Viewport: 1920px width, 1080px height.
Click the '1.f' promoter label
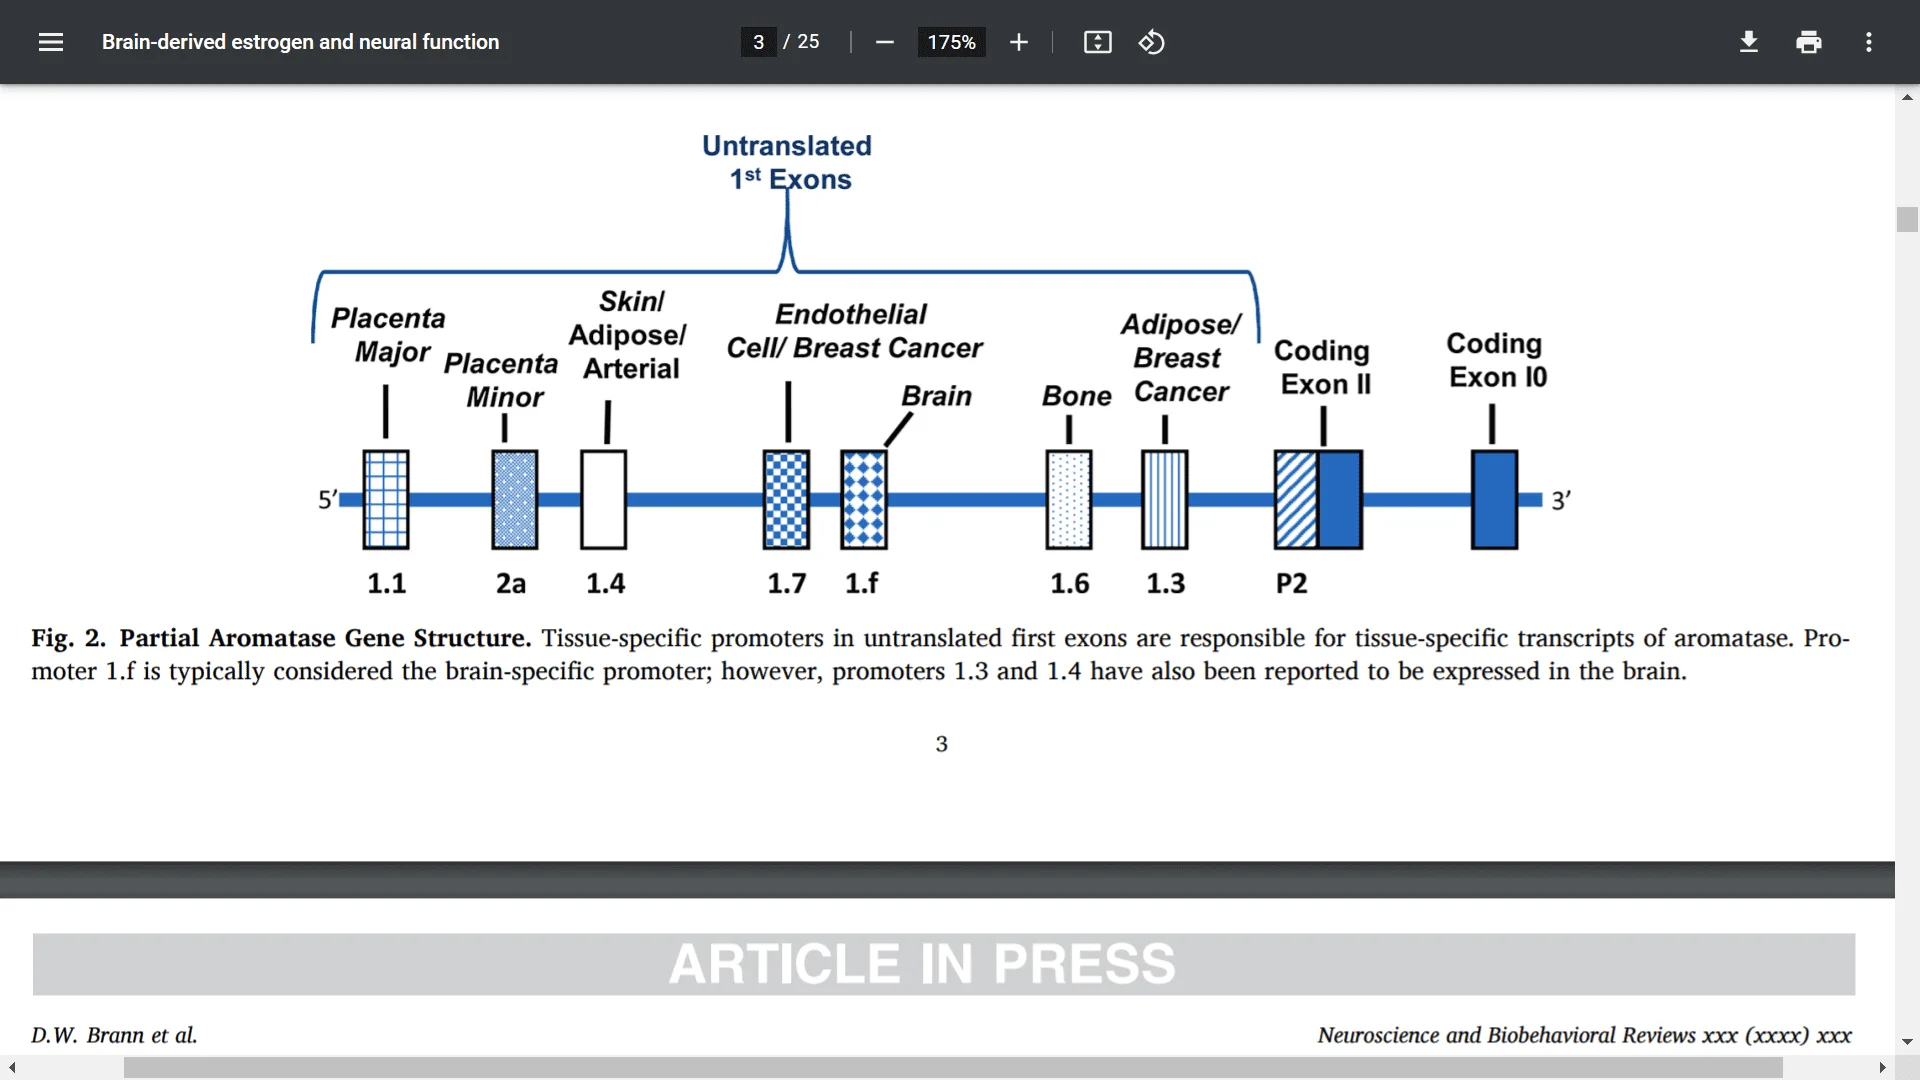point(862,583)
